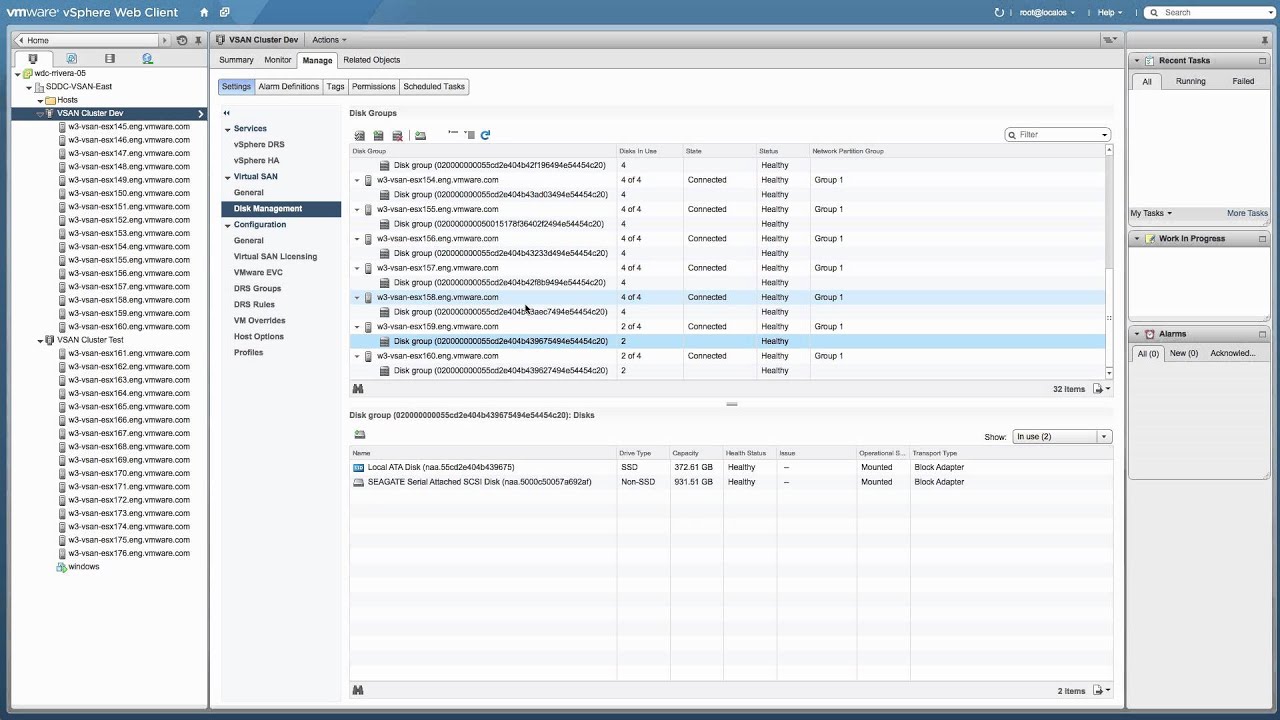The width and height of the screenshot is (1280, 720).
Task: Export the Disks list
Action: pyautogui.click(x=1101, y=691)
